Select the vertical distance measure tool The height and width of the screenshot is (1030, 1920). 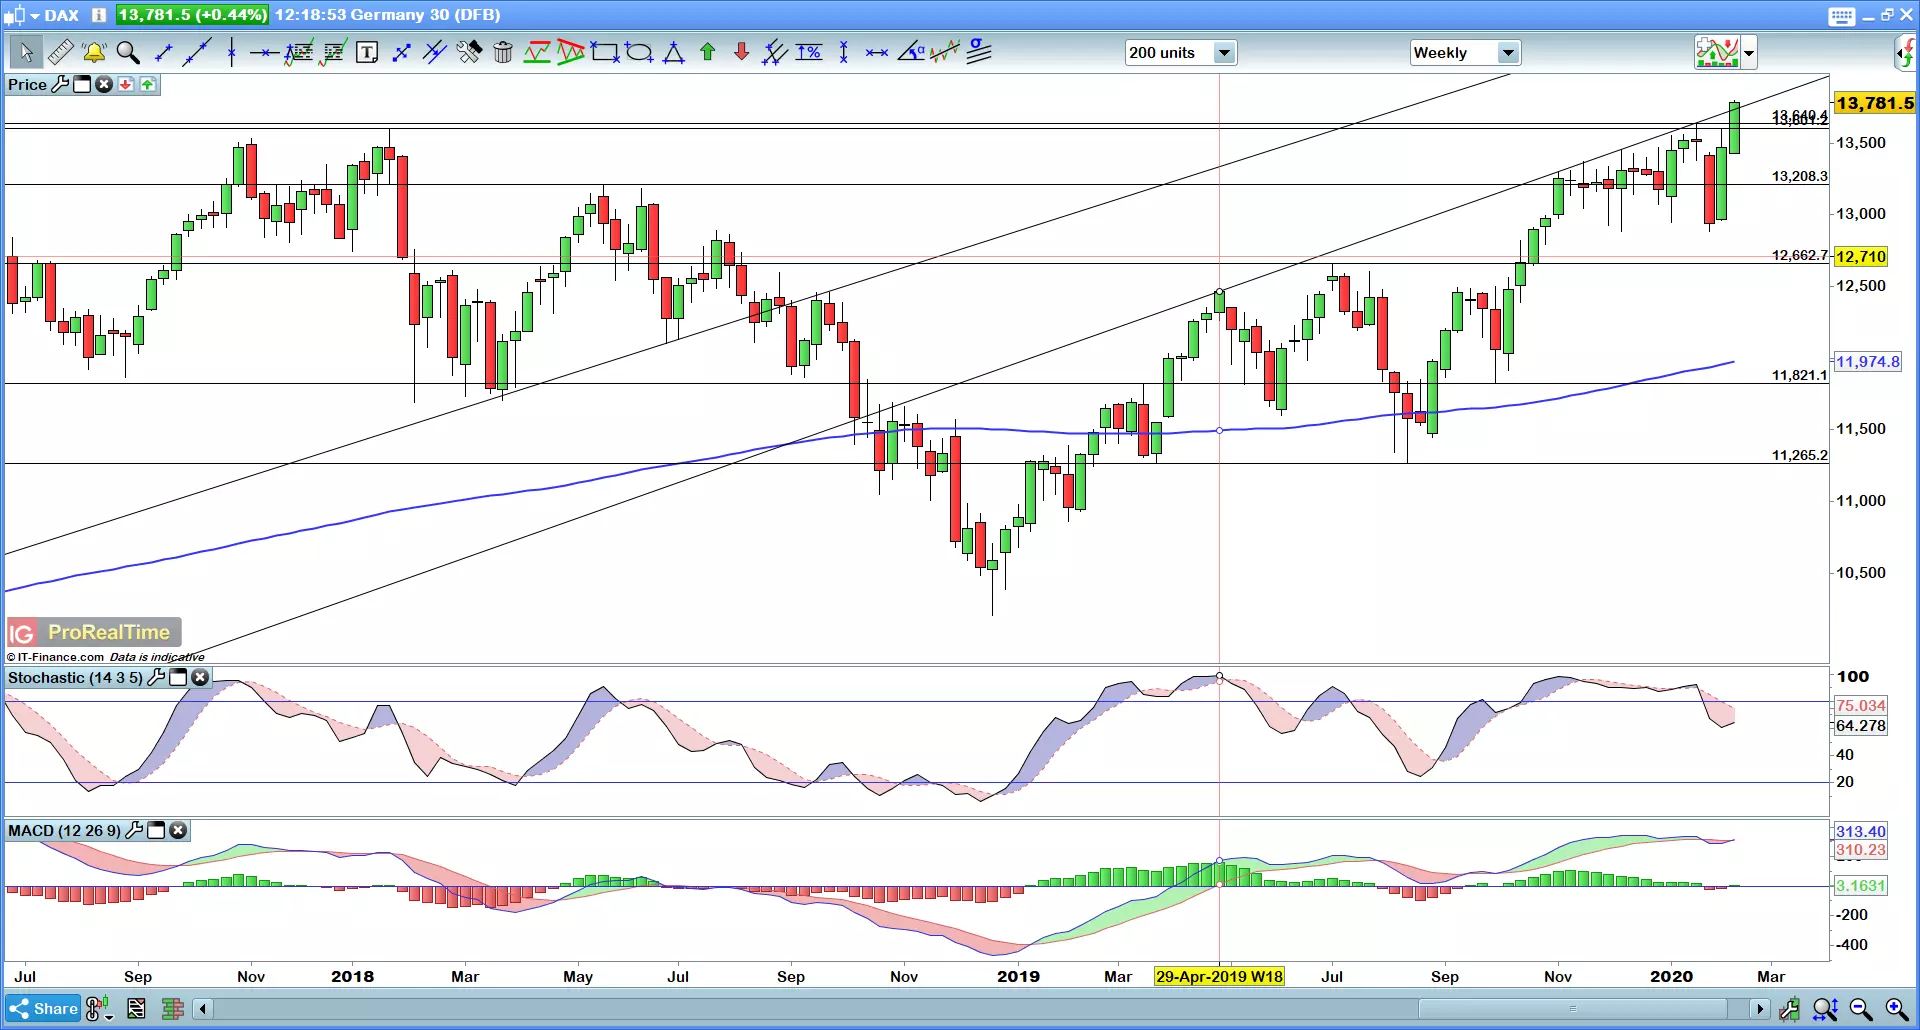[844, 52]
